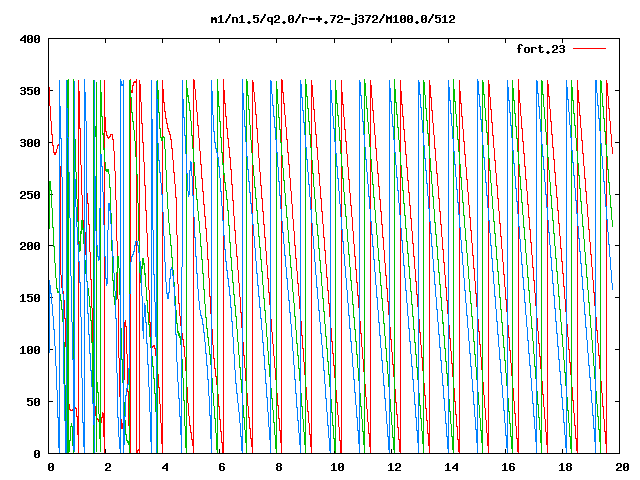Click x-axis label 20

click(x=622, y=467)
